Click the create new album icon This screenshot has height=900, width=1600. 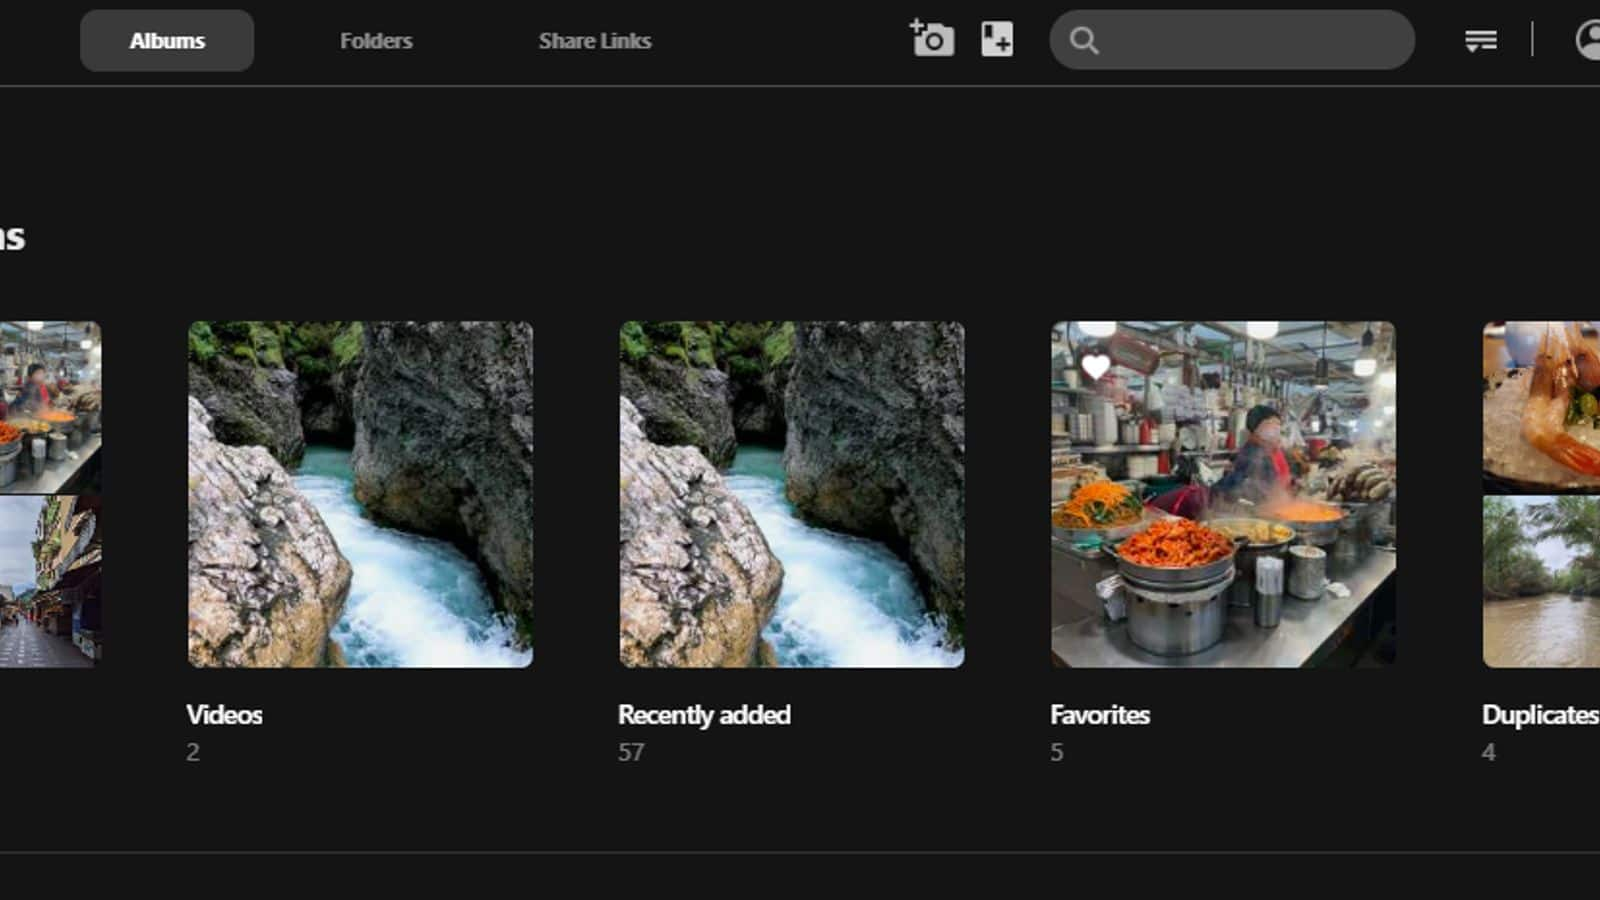click(997, 40)
